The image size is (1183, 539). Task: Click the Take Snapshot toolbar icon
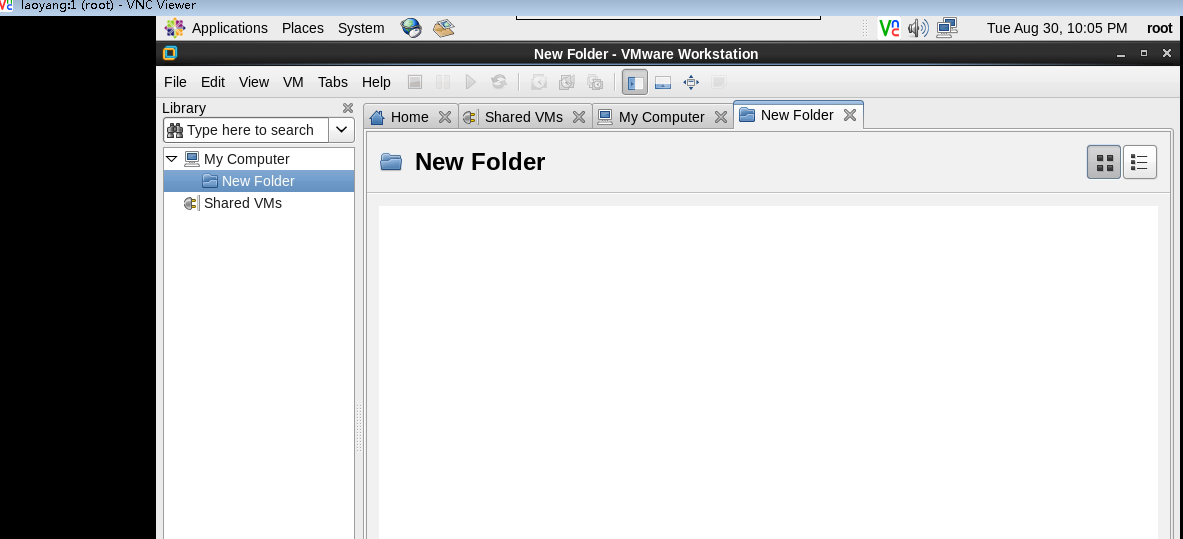click(539, 82)
